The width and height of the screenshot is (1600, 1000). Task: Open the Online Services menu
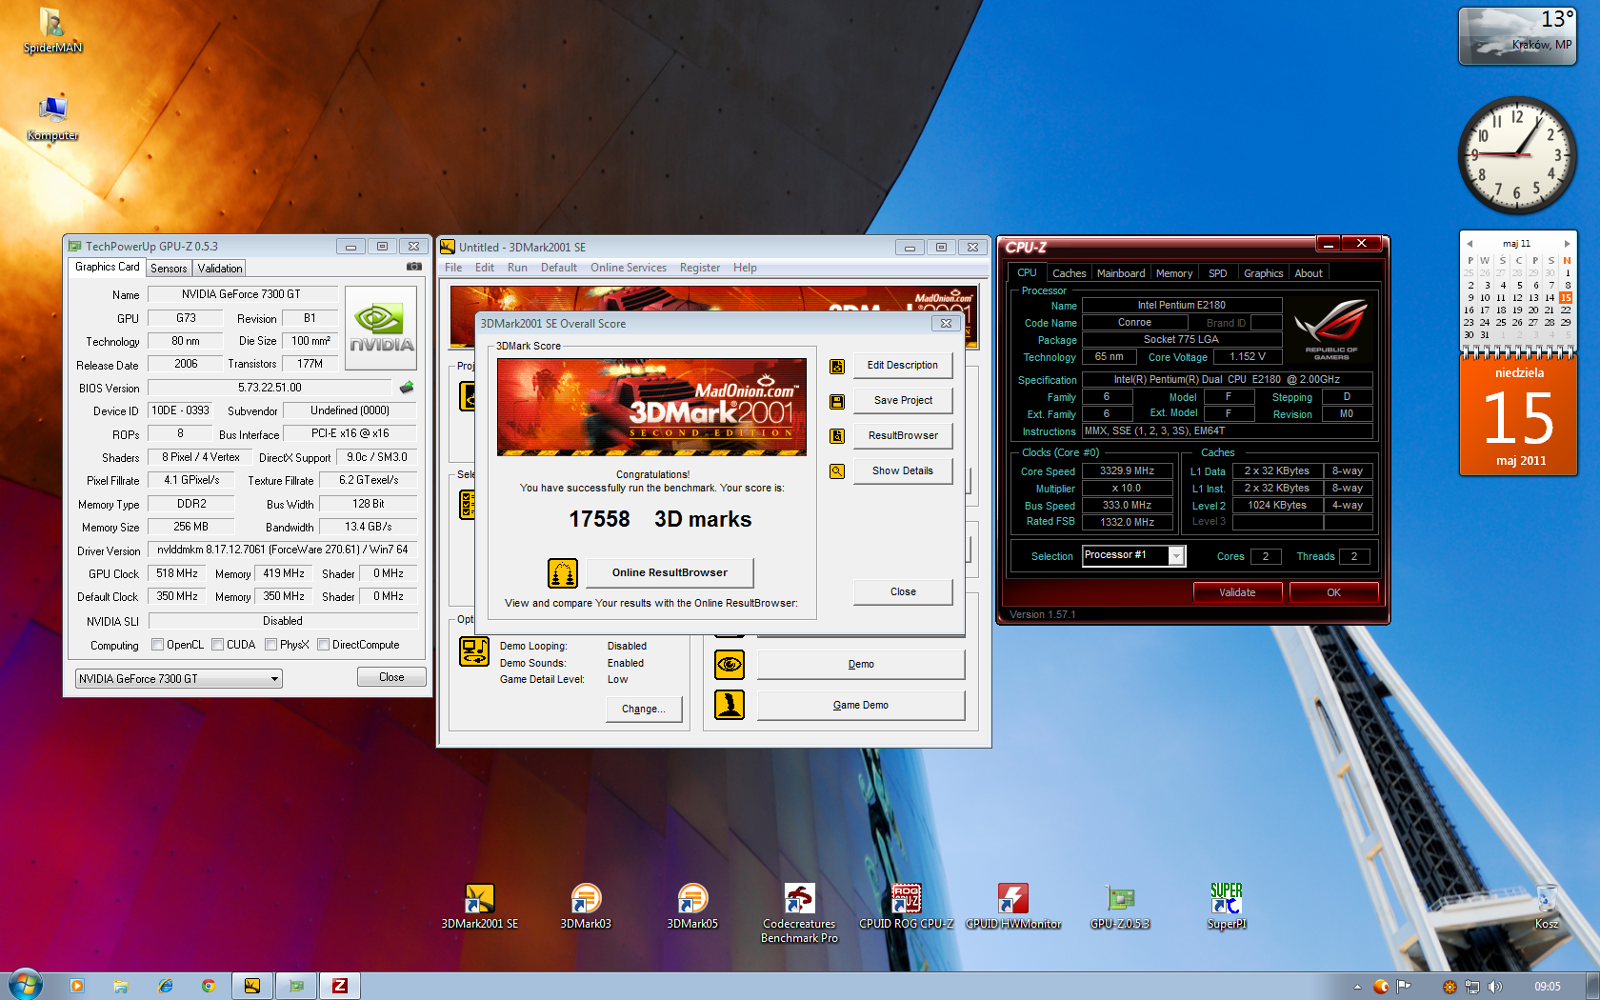(x=628, y=268)
